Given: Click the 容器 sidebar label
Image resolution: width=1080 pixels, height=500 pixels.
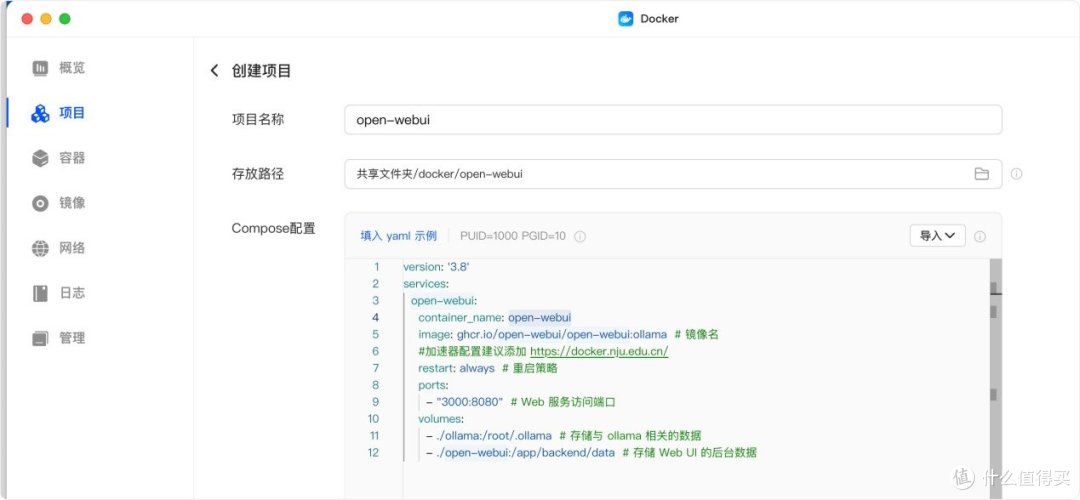Looking at the screenshot, I should coord(72,158).
